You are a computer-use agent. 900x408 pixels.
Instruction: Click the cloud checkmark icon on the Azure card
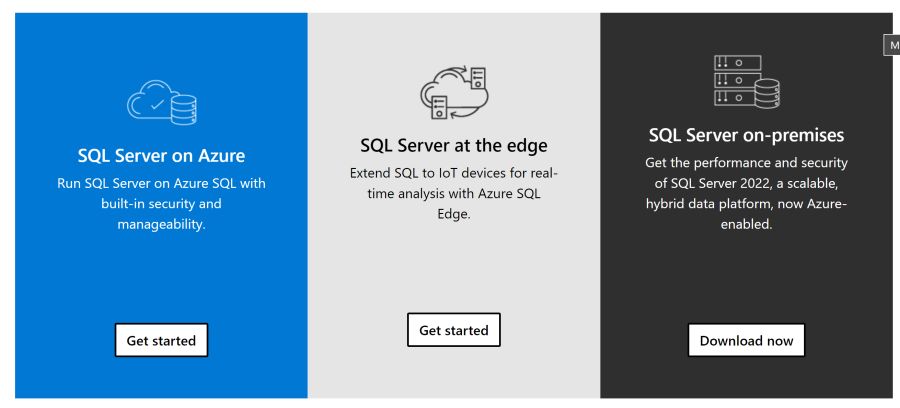click(150, 104)
